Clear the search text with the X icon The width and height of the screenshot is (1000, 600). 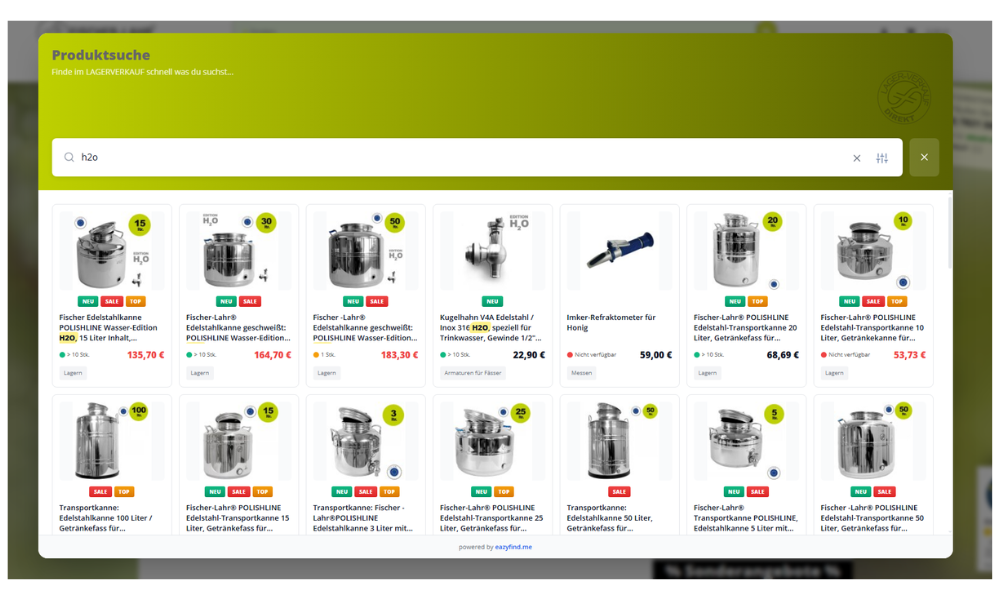(856, 158)
